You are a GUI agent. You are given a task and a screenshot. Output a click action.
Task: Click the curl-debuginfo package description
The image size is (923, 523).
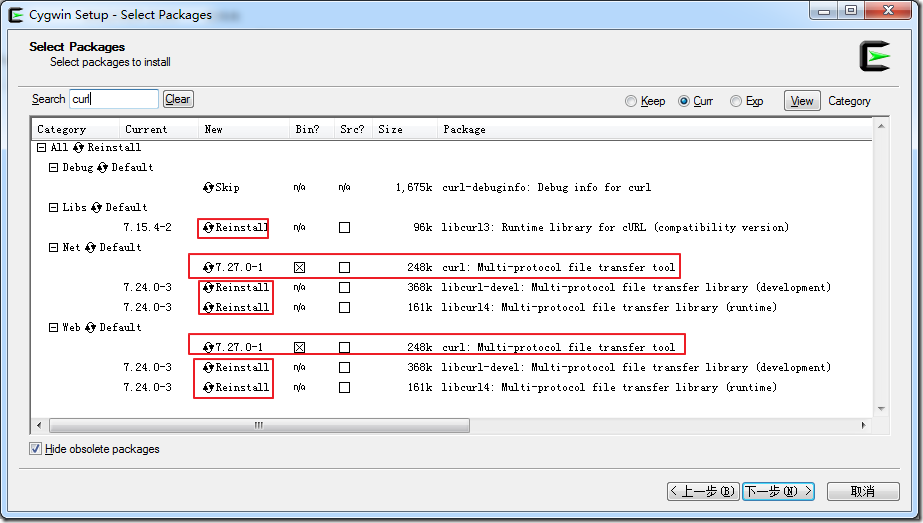click(x=546, y=187)
